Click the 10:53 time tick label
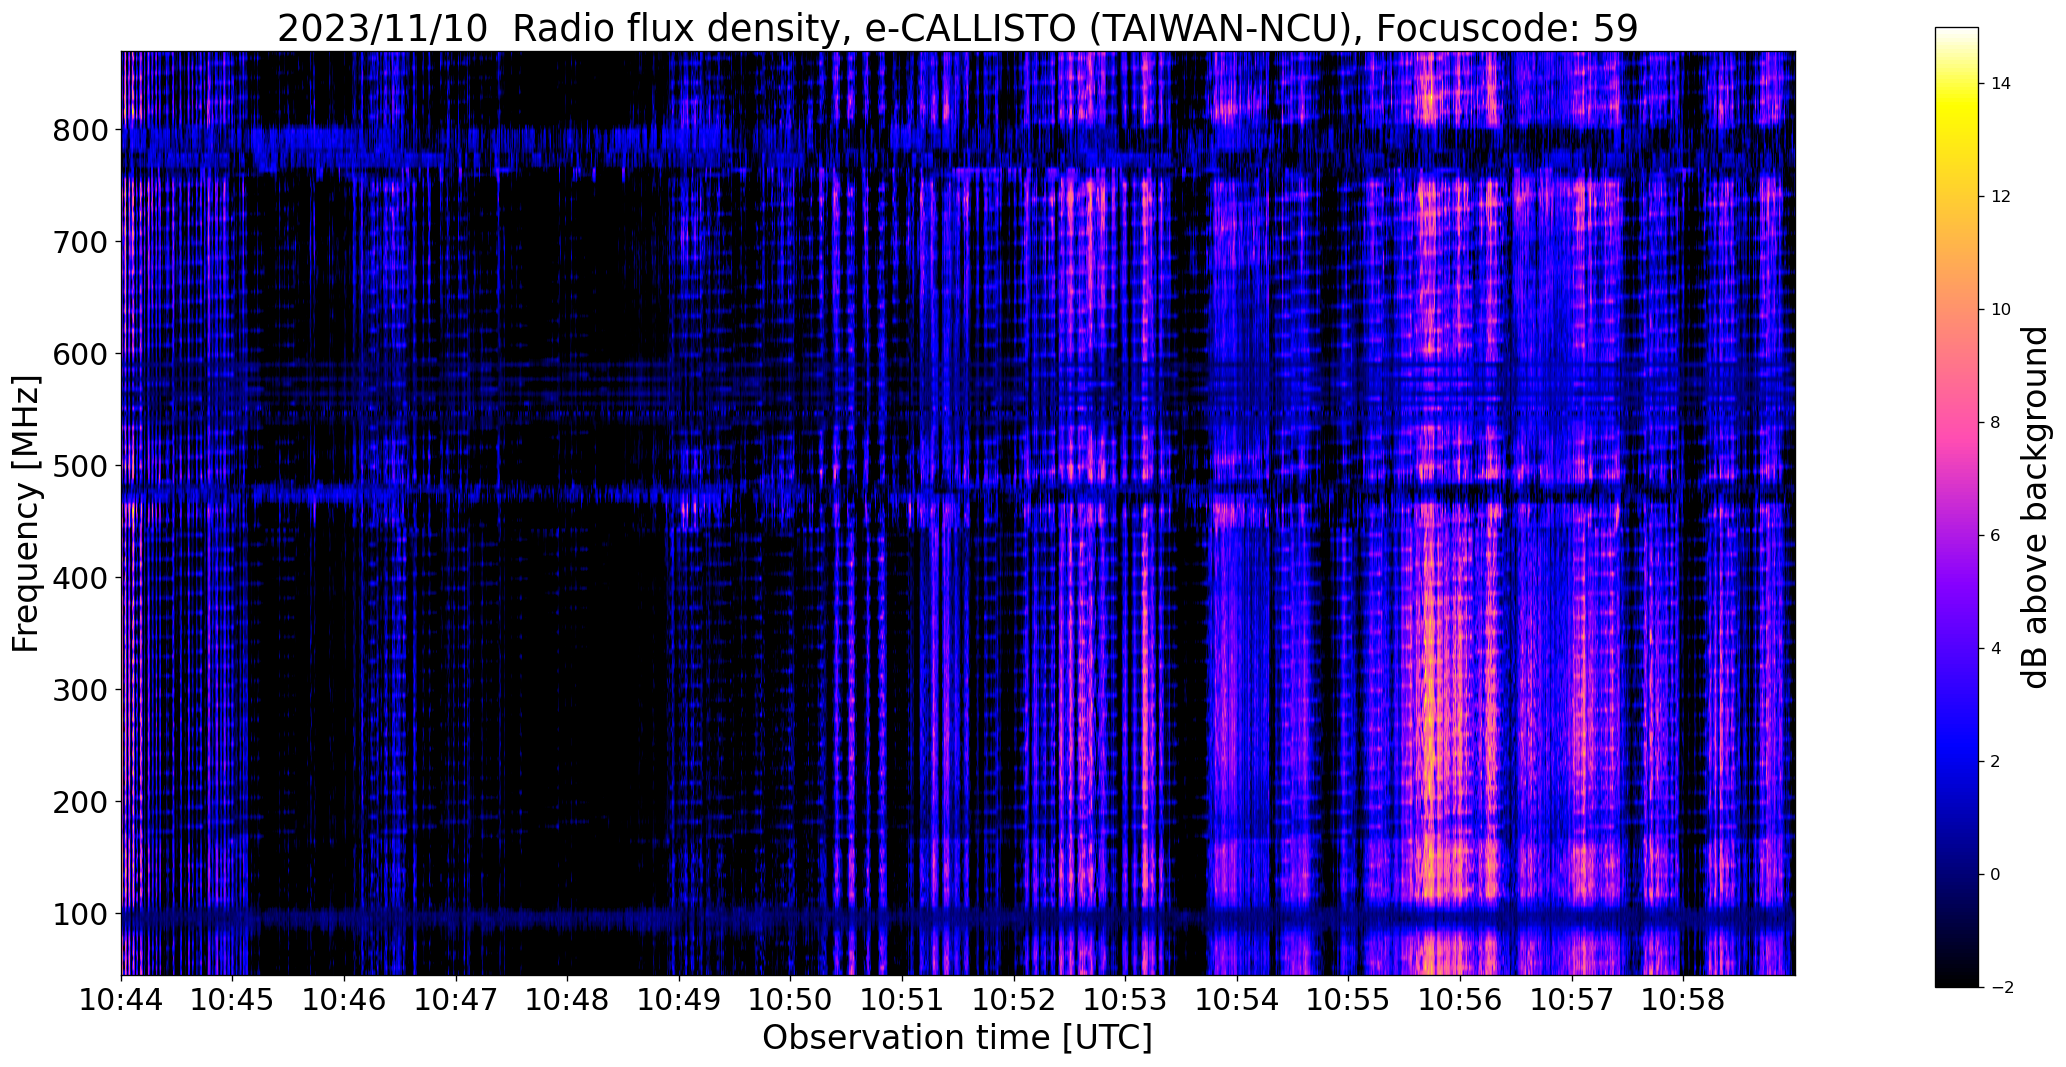Image resolution: width=2066 pixels, height=1067 pixels. pos(1125,999)
